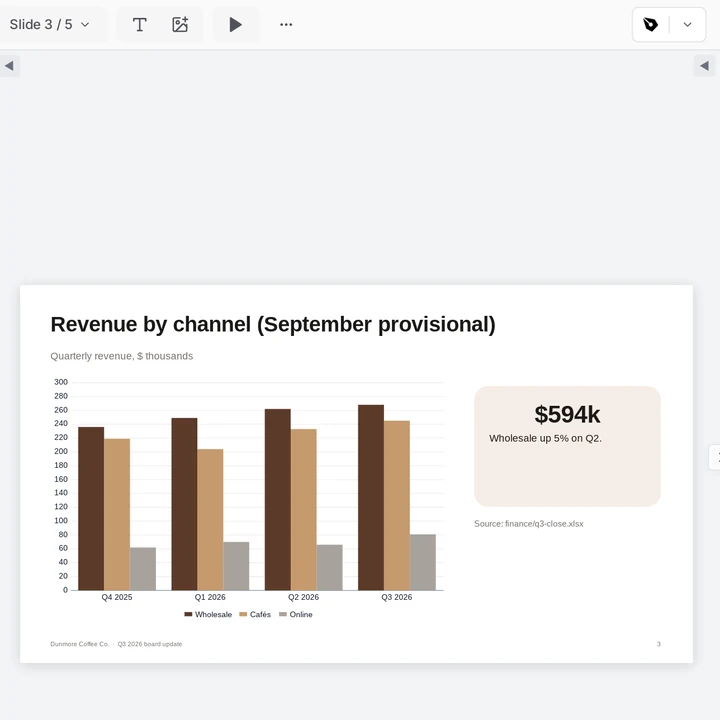Screen dimensions: 720x720
Task: Click the tan Cafés legend swatch
Action: (x=243, y=614)
